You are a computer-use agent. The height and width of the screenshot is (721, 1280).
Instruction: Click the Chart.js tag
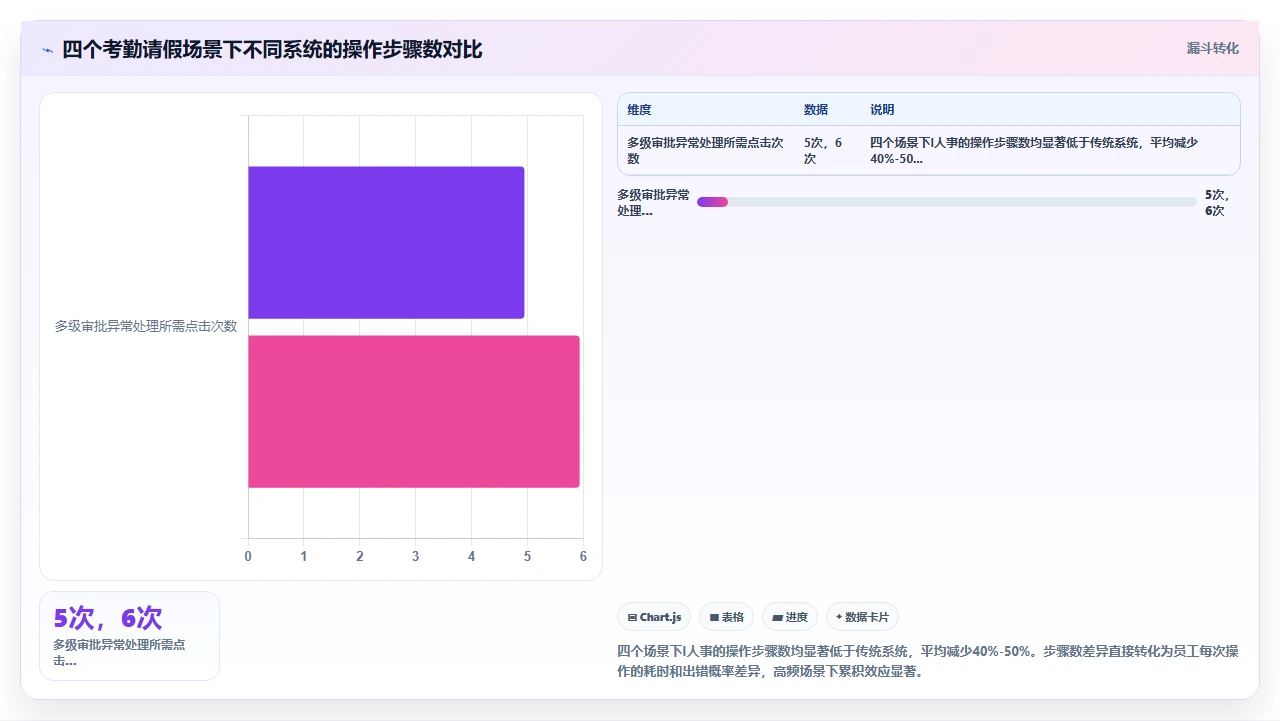[654, 617]
